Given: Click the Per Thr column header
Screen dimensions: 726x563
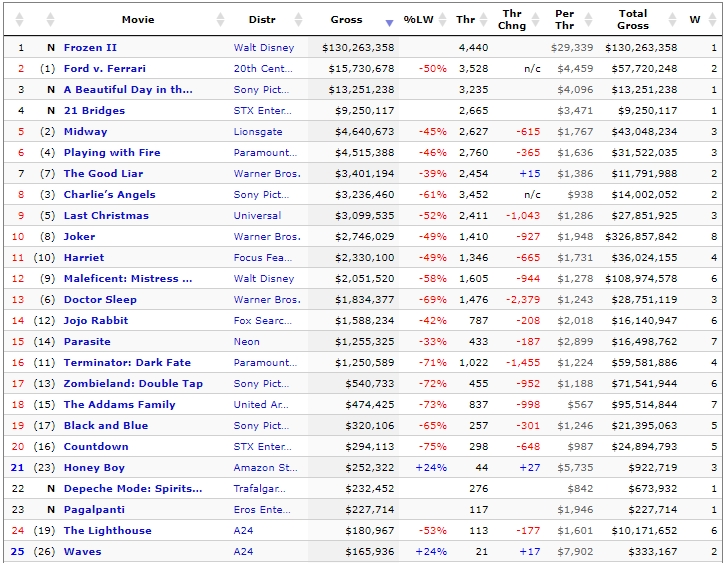Looking at the screenshot, I should click(x=565, y=19).
